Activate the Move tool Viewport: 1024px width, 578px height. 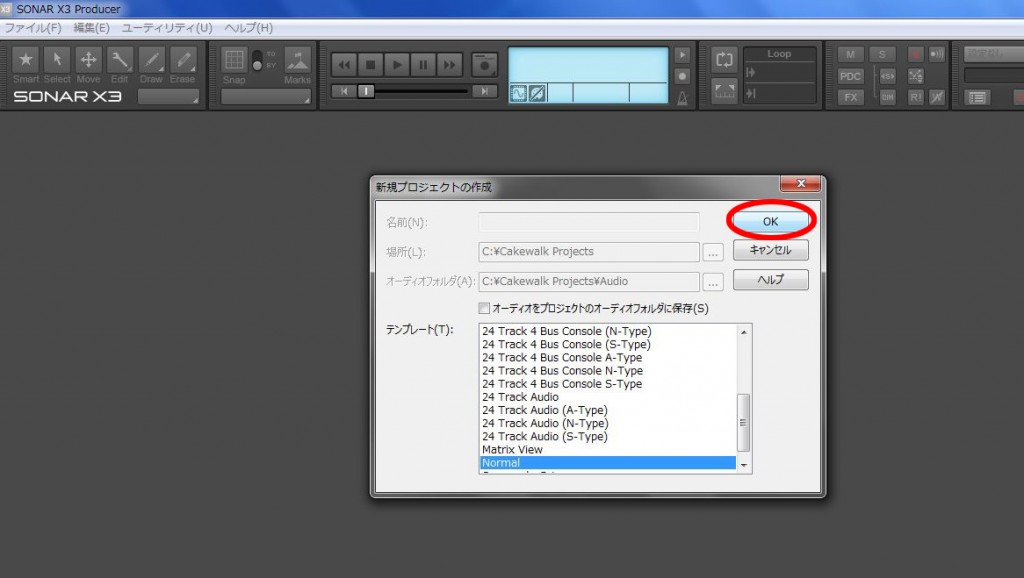[x=88, y=60]
